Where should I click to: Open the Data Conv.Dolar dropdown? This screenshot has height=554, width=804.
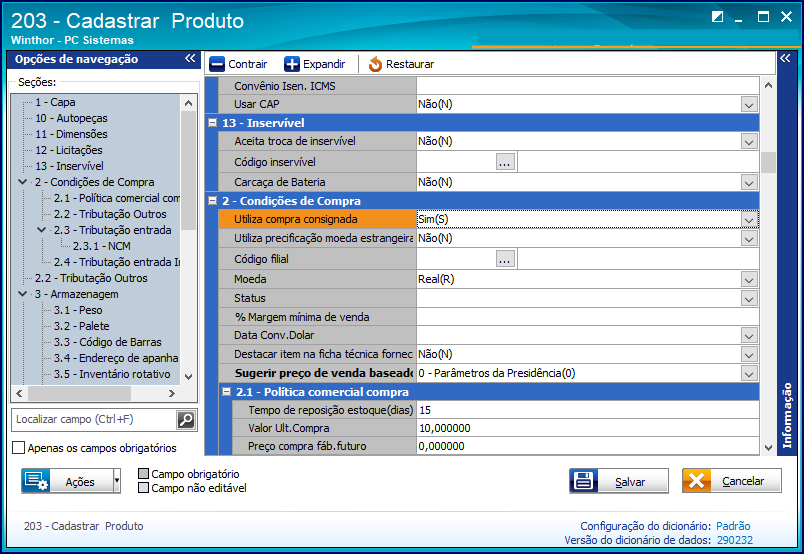749,335
